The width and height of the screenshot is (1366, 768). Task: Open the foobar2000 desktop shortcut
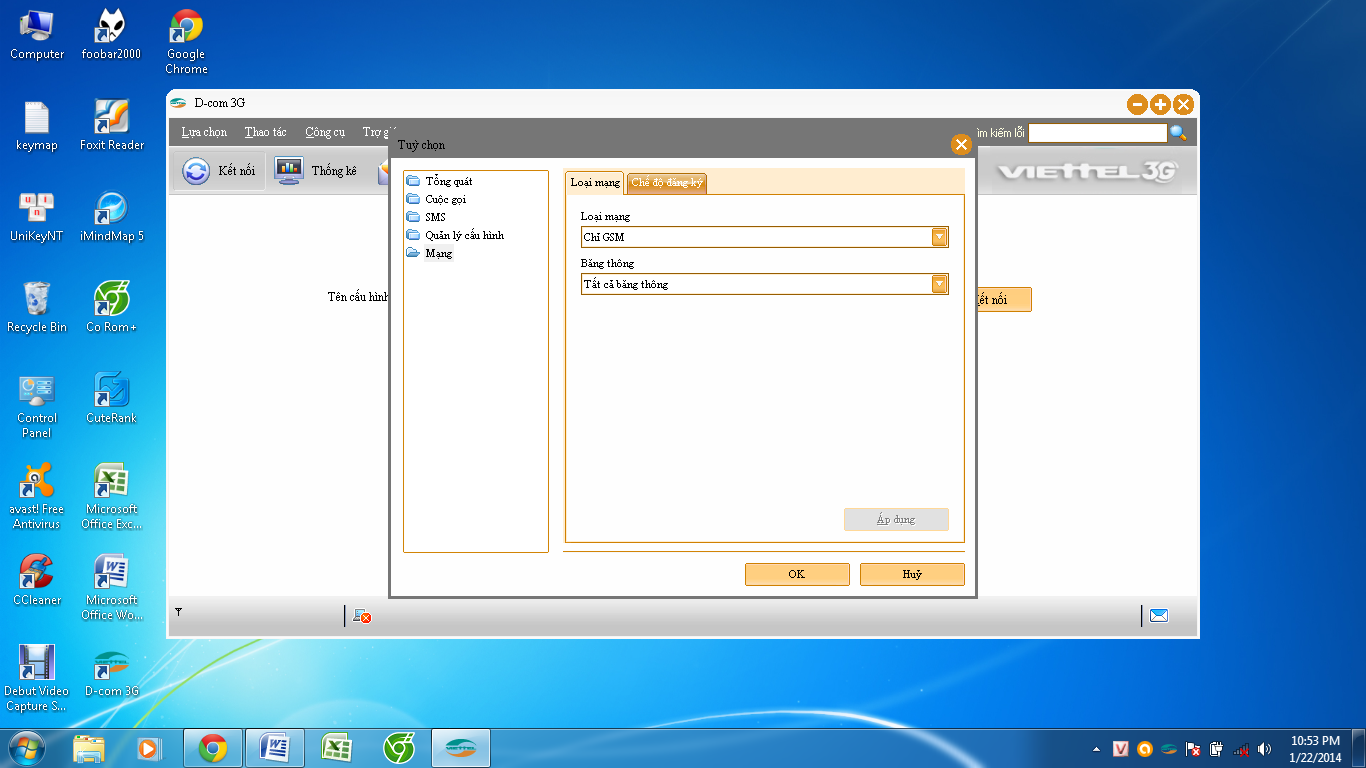pos(111,36)
